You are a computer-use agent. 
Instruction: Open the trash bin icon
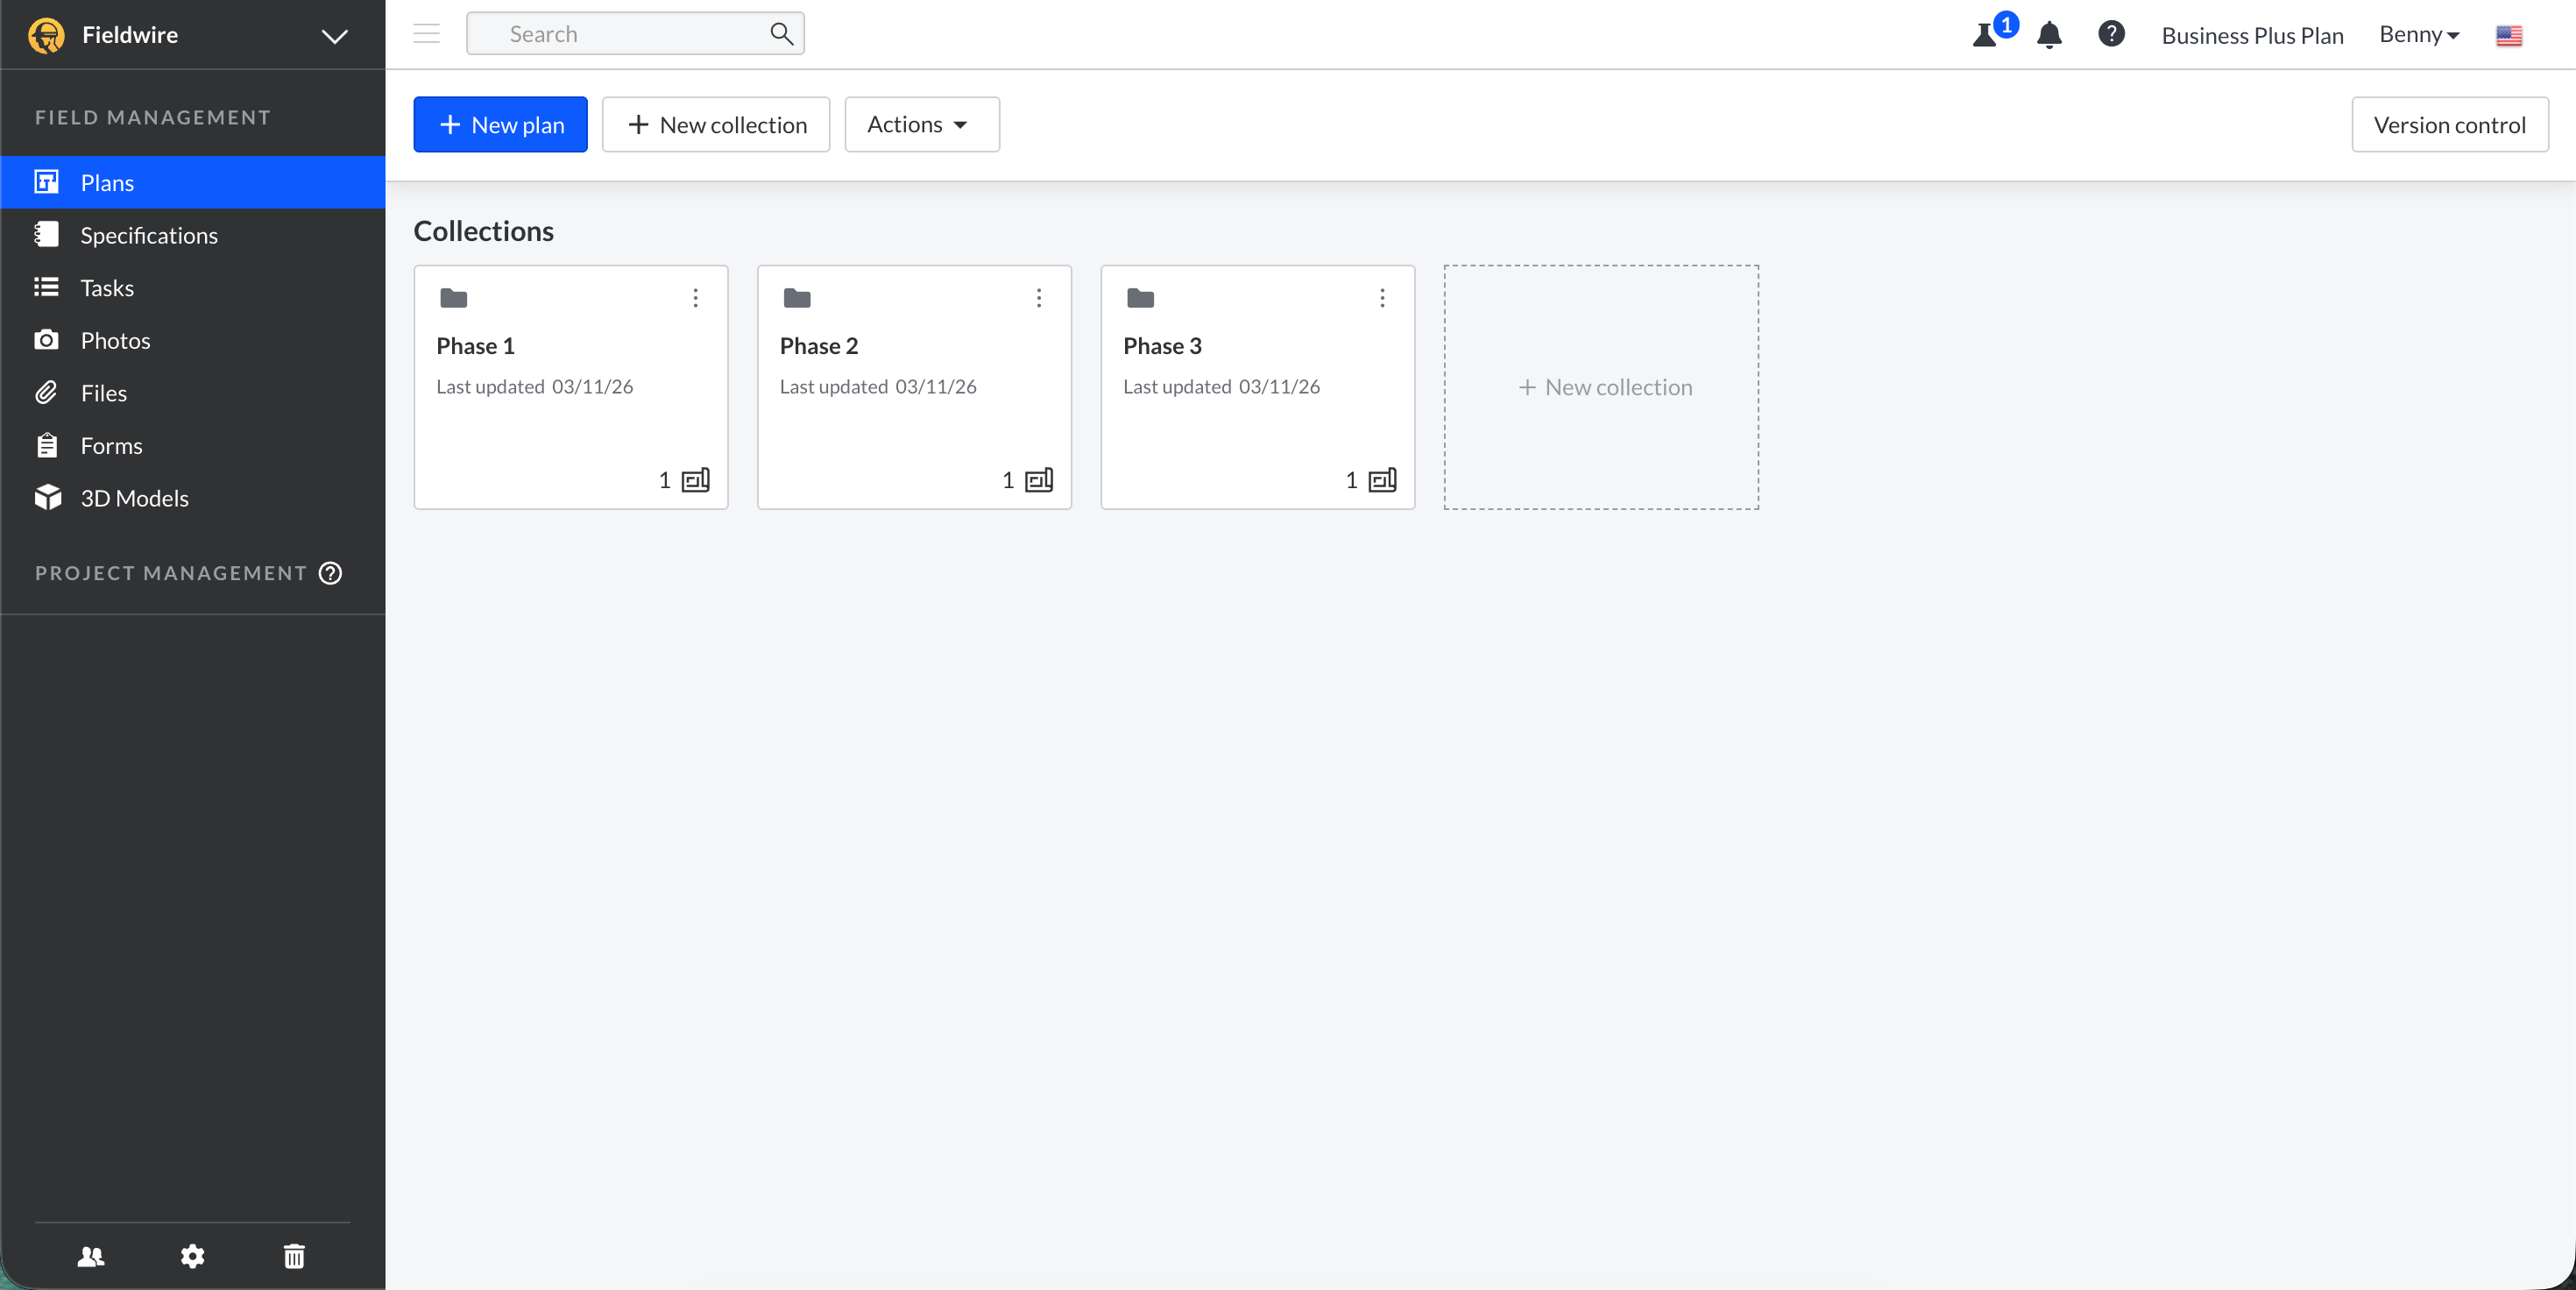[x=294, y=1256]
